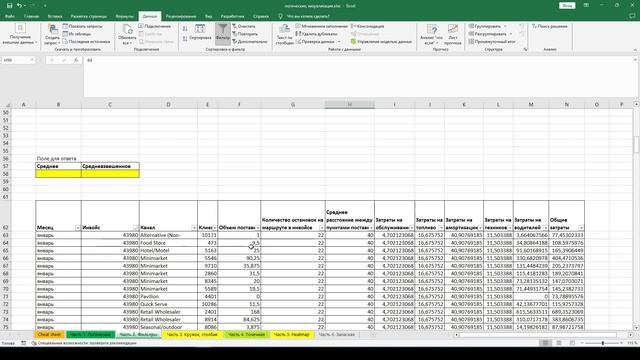Click the Вход sign-in button
The height and width of the screenshot is (360, 640).
click(567, 6)
